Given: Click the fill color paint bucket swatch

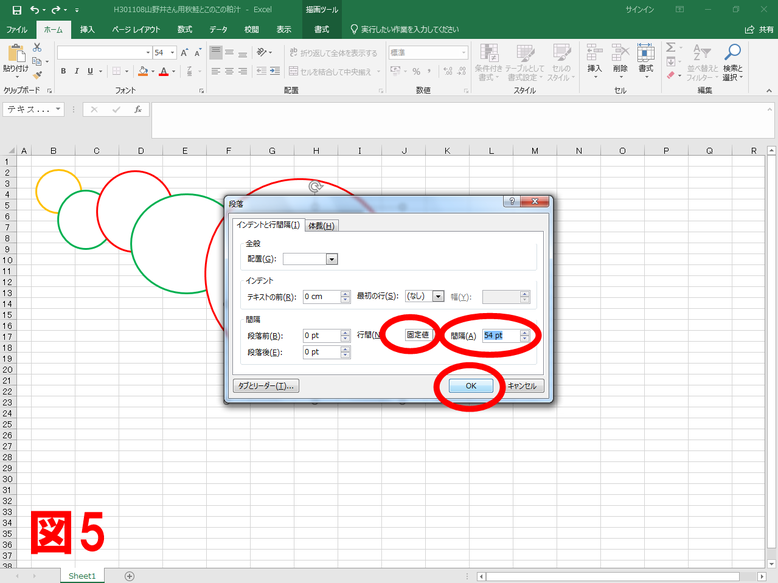Looking at the screenshot, I should click(143, 71).
